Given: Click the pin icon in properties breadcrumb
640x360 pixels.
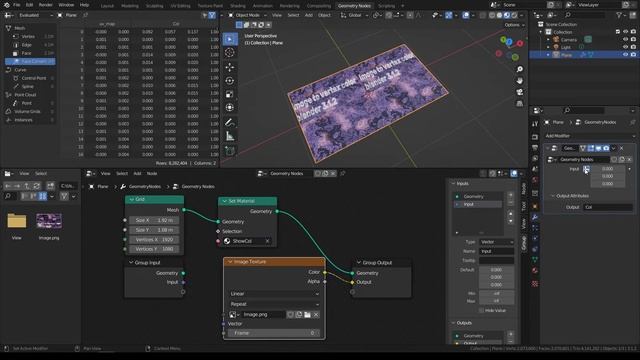Looking at the screenshot, I should coord(632,122).
